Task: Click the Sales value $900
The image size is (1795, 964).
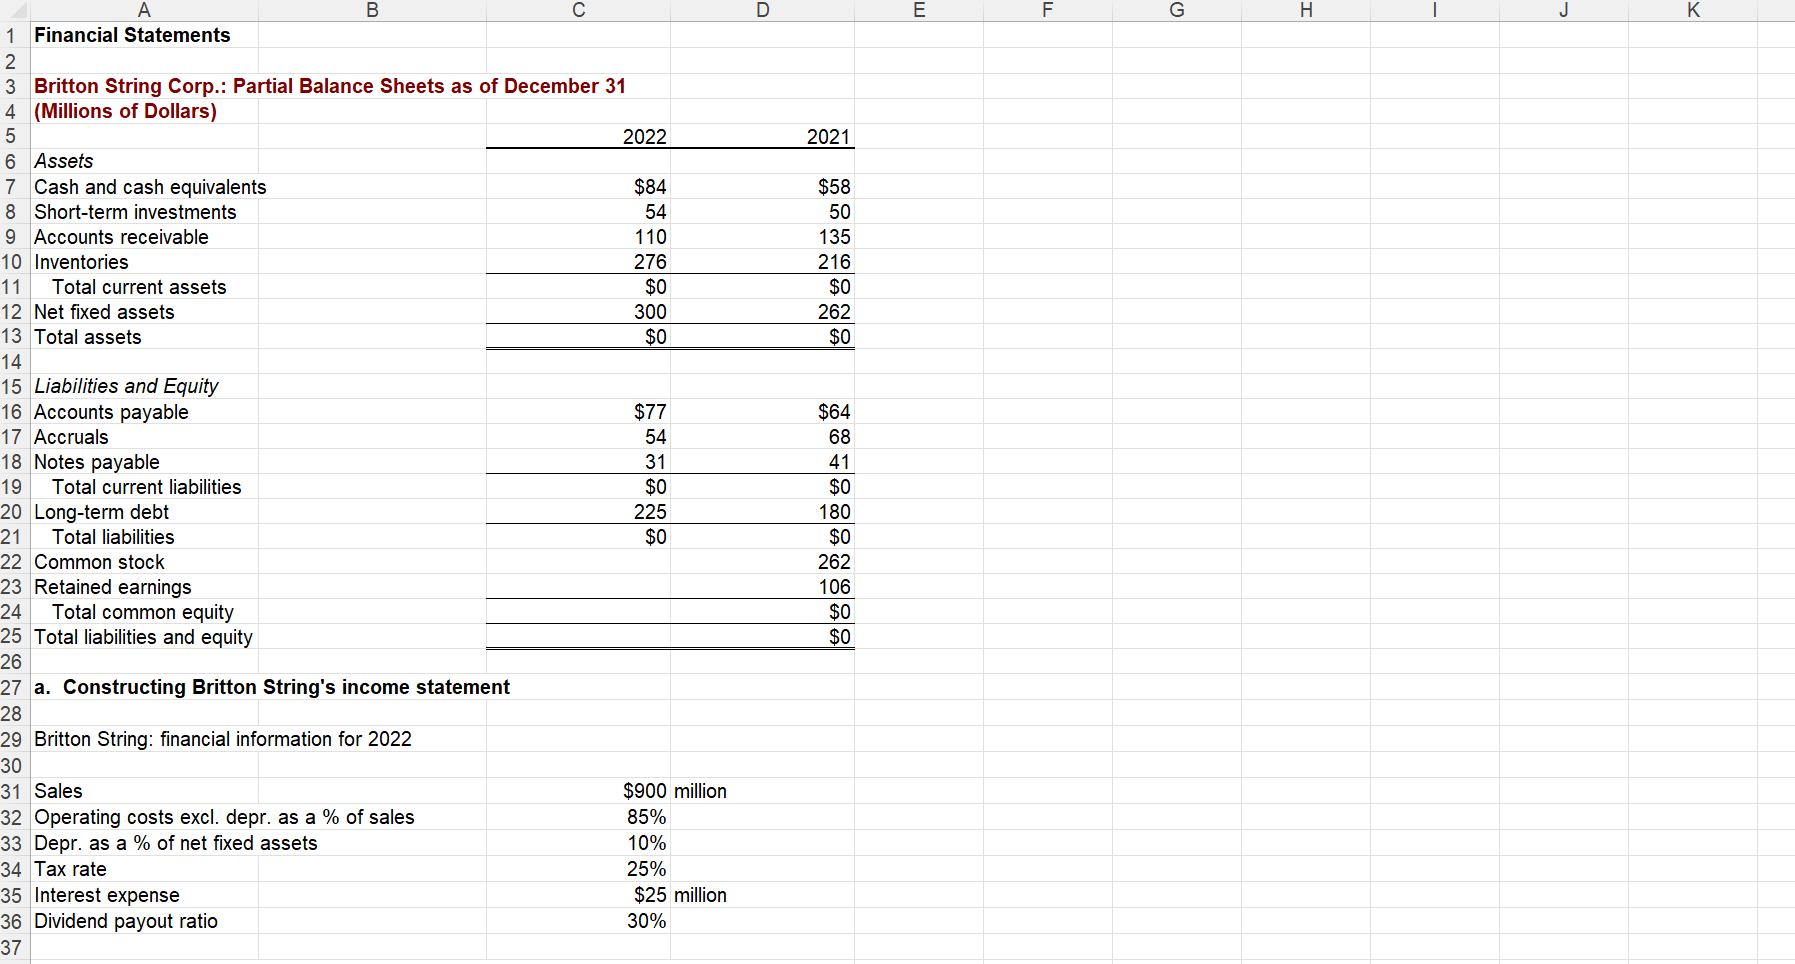Action: point(644,791)
